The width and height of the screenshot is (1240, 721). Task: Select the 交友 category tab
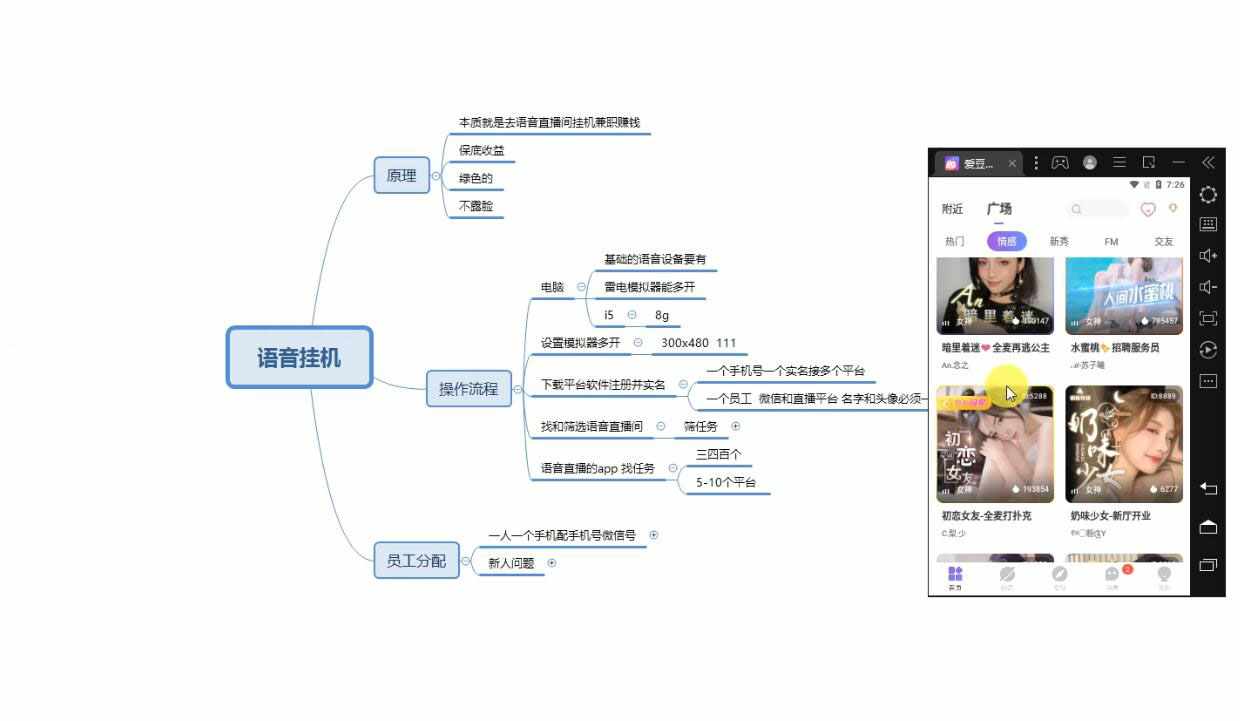pos(1163,241)
